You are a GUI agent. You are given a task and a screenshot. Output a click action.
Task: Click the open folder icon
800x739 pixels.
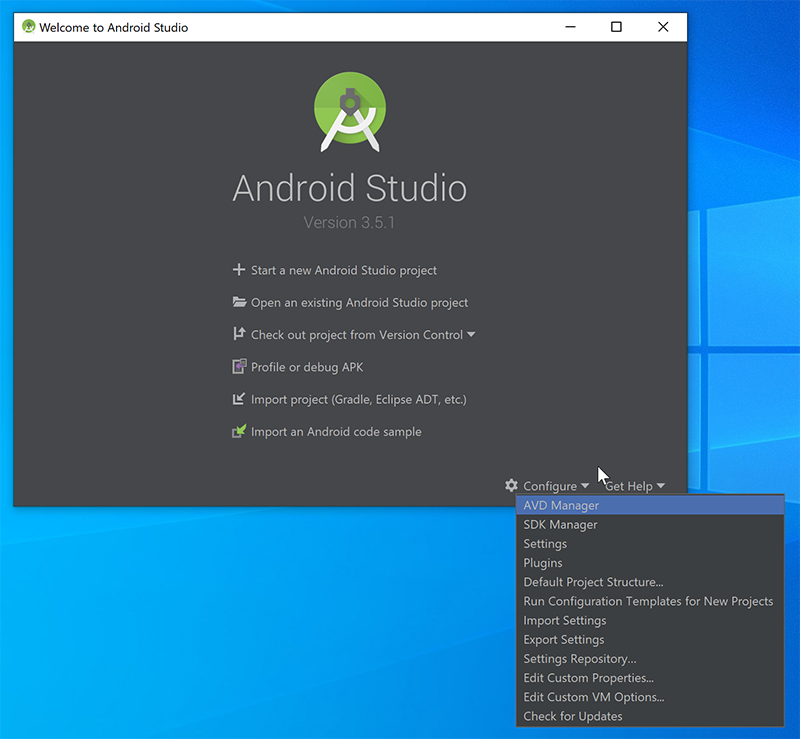click(x=239, y=302)
